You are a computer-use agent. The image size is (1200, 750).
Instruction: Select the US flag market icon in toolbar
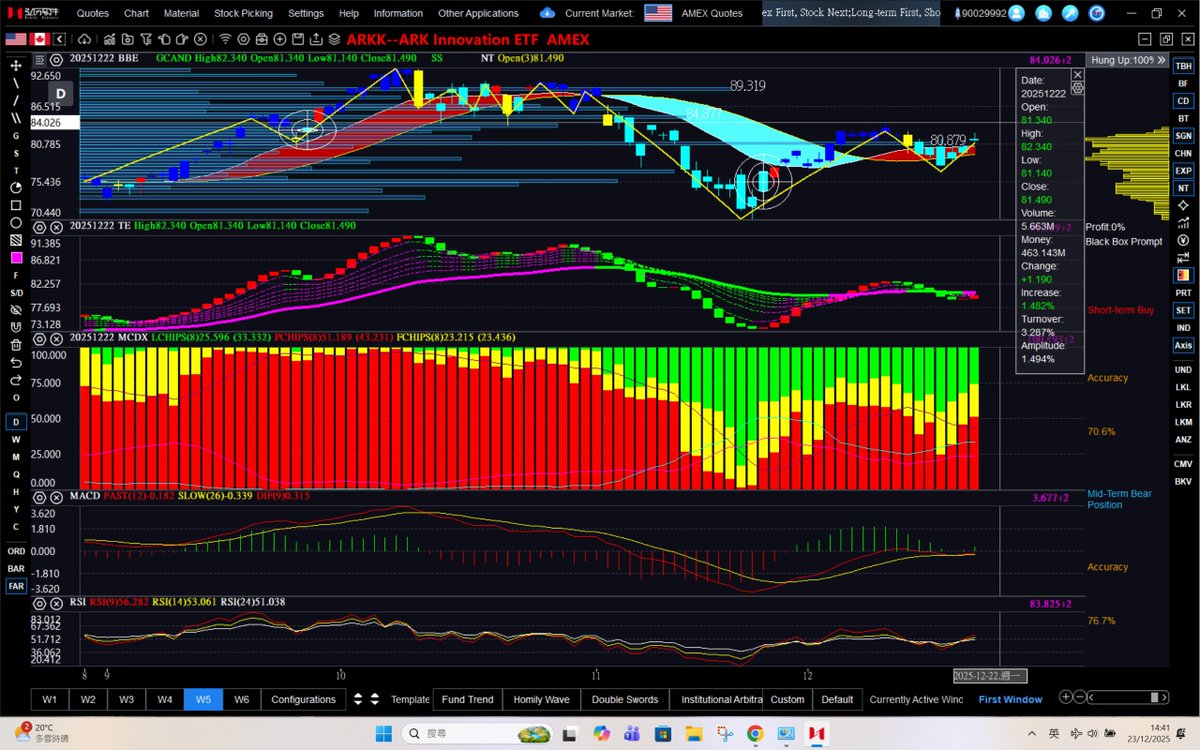tap(16, 40)
